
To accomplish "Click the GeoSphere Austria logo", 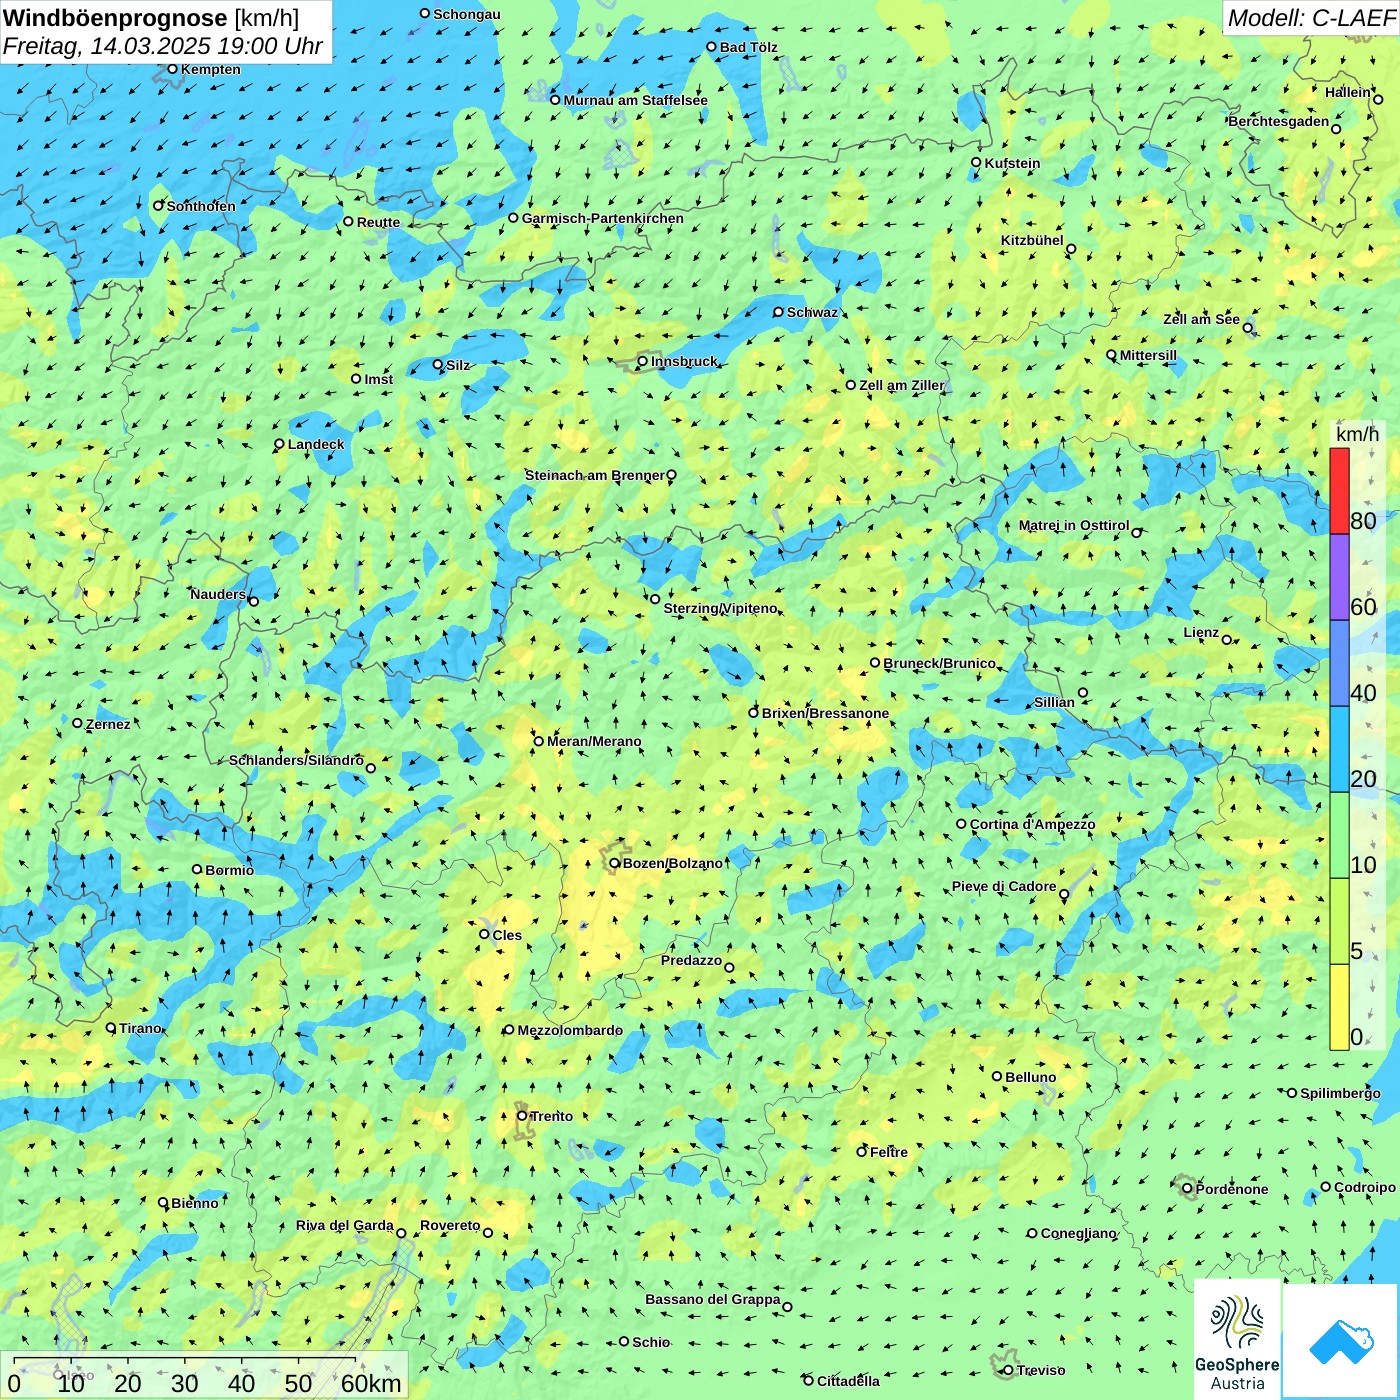I will point(1237,1339).
